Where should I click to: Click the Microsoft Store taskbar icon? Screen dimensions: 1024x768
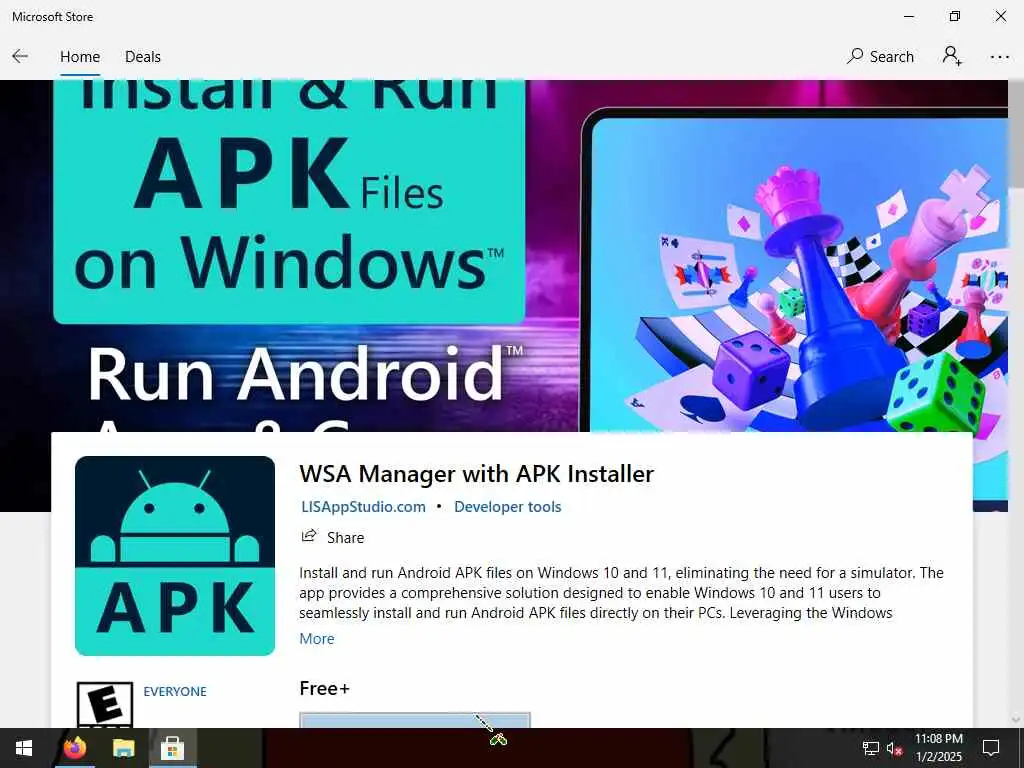(x=172, y=748)
